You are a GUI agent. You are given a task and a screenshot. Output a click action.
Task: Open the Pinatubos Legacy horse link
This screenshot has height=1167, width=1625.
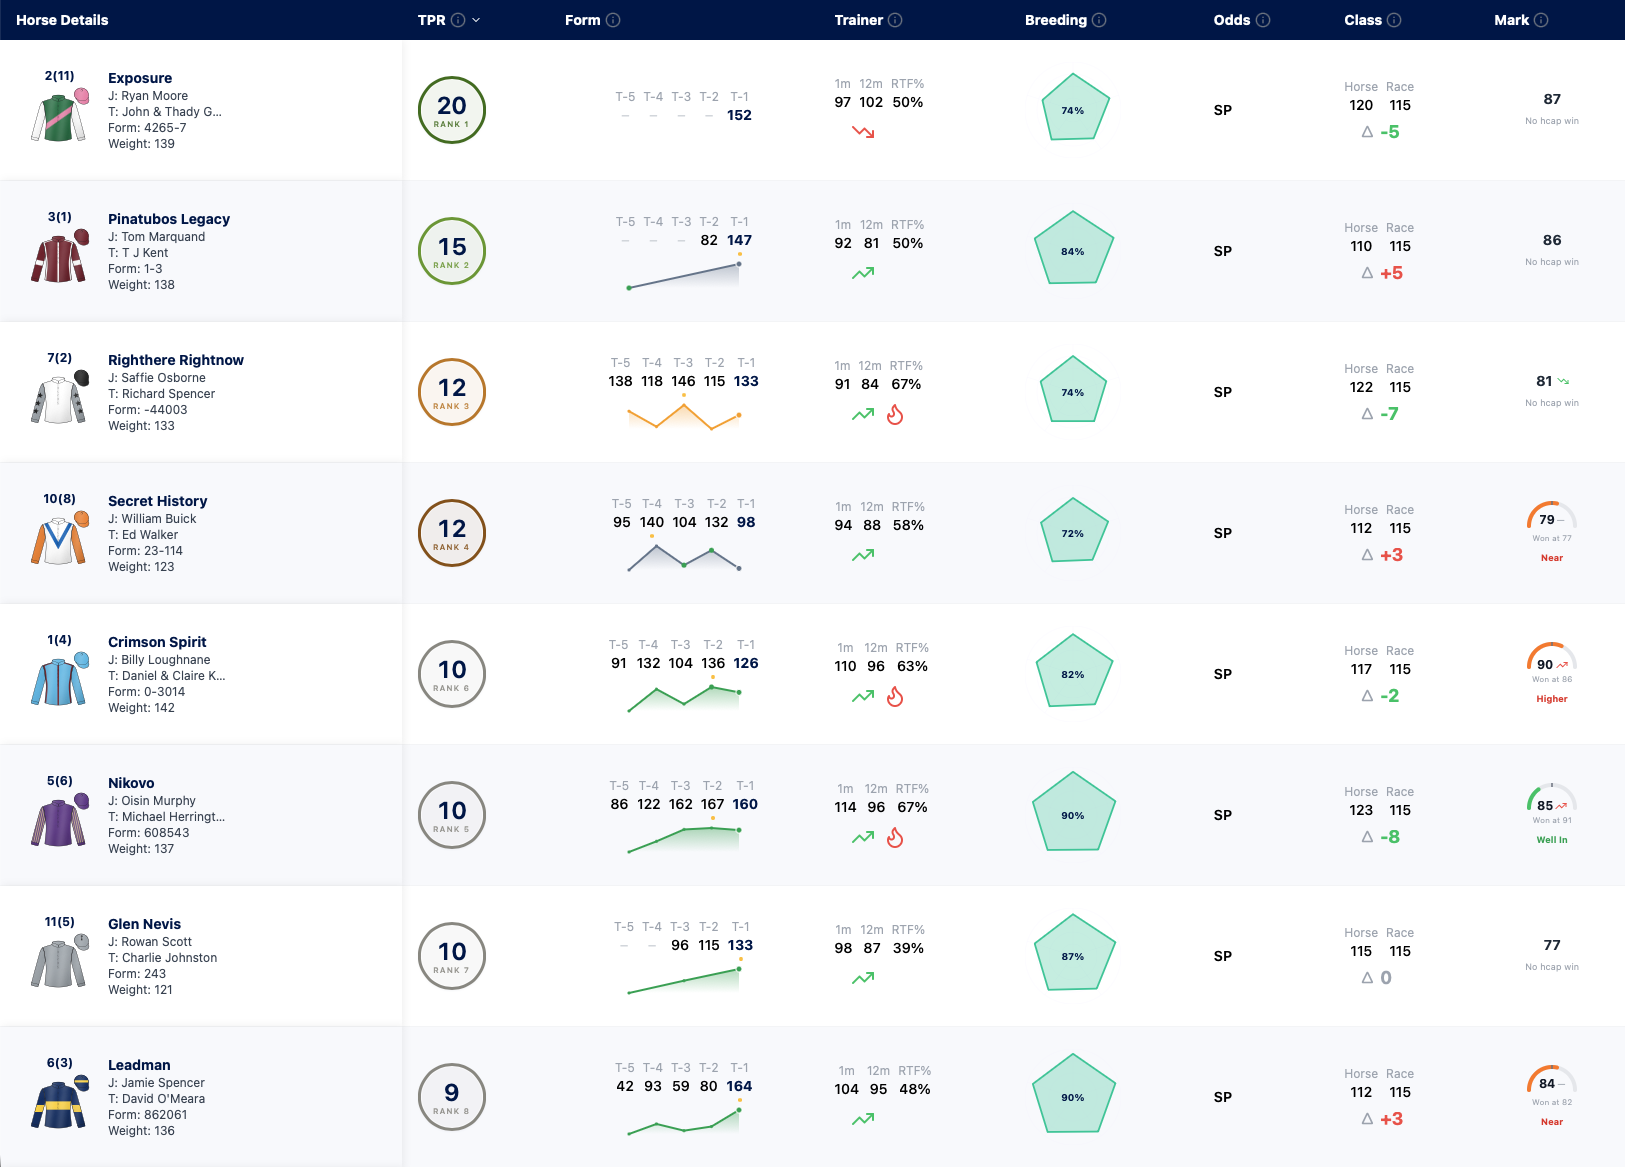tap(169, 219)
